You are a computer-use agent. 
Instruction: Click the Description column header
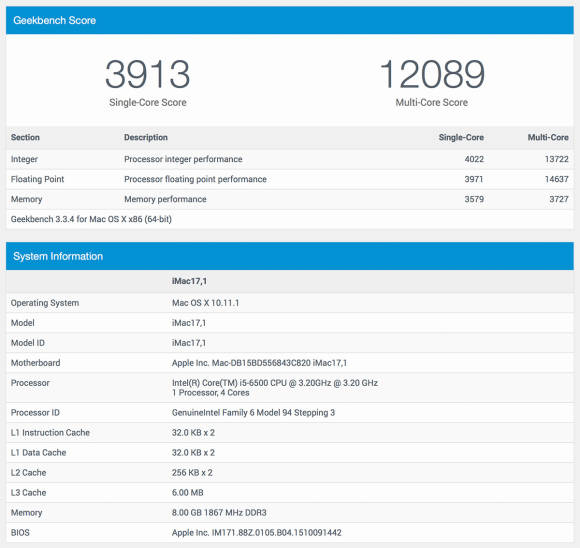(146, 137)
